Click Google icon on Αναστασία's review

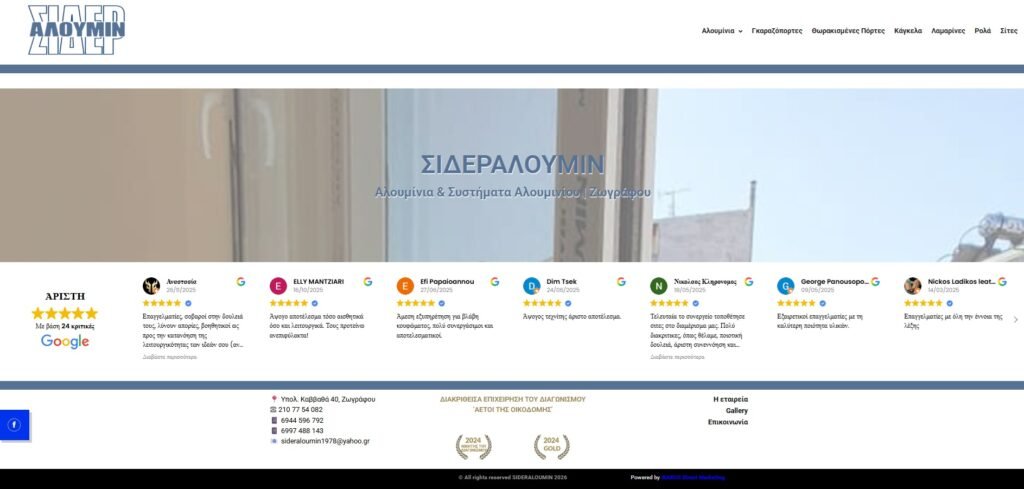point(241,281)
